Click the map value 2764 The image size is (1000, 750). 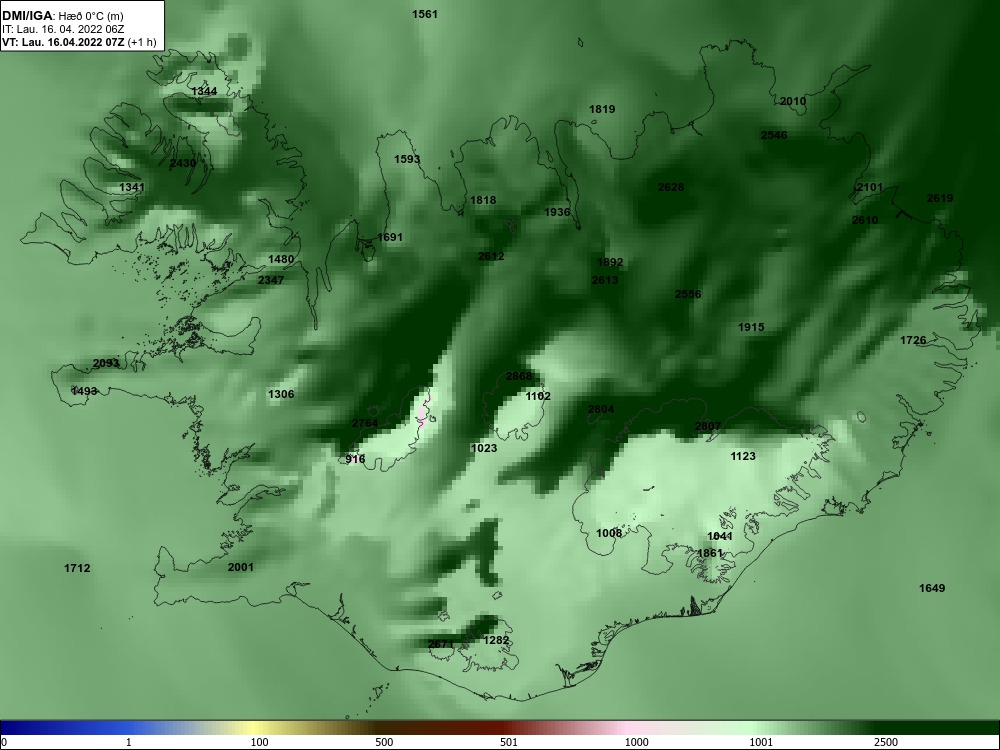pos(365,423)
